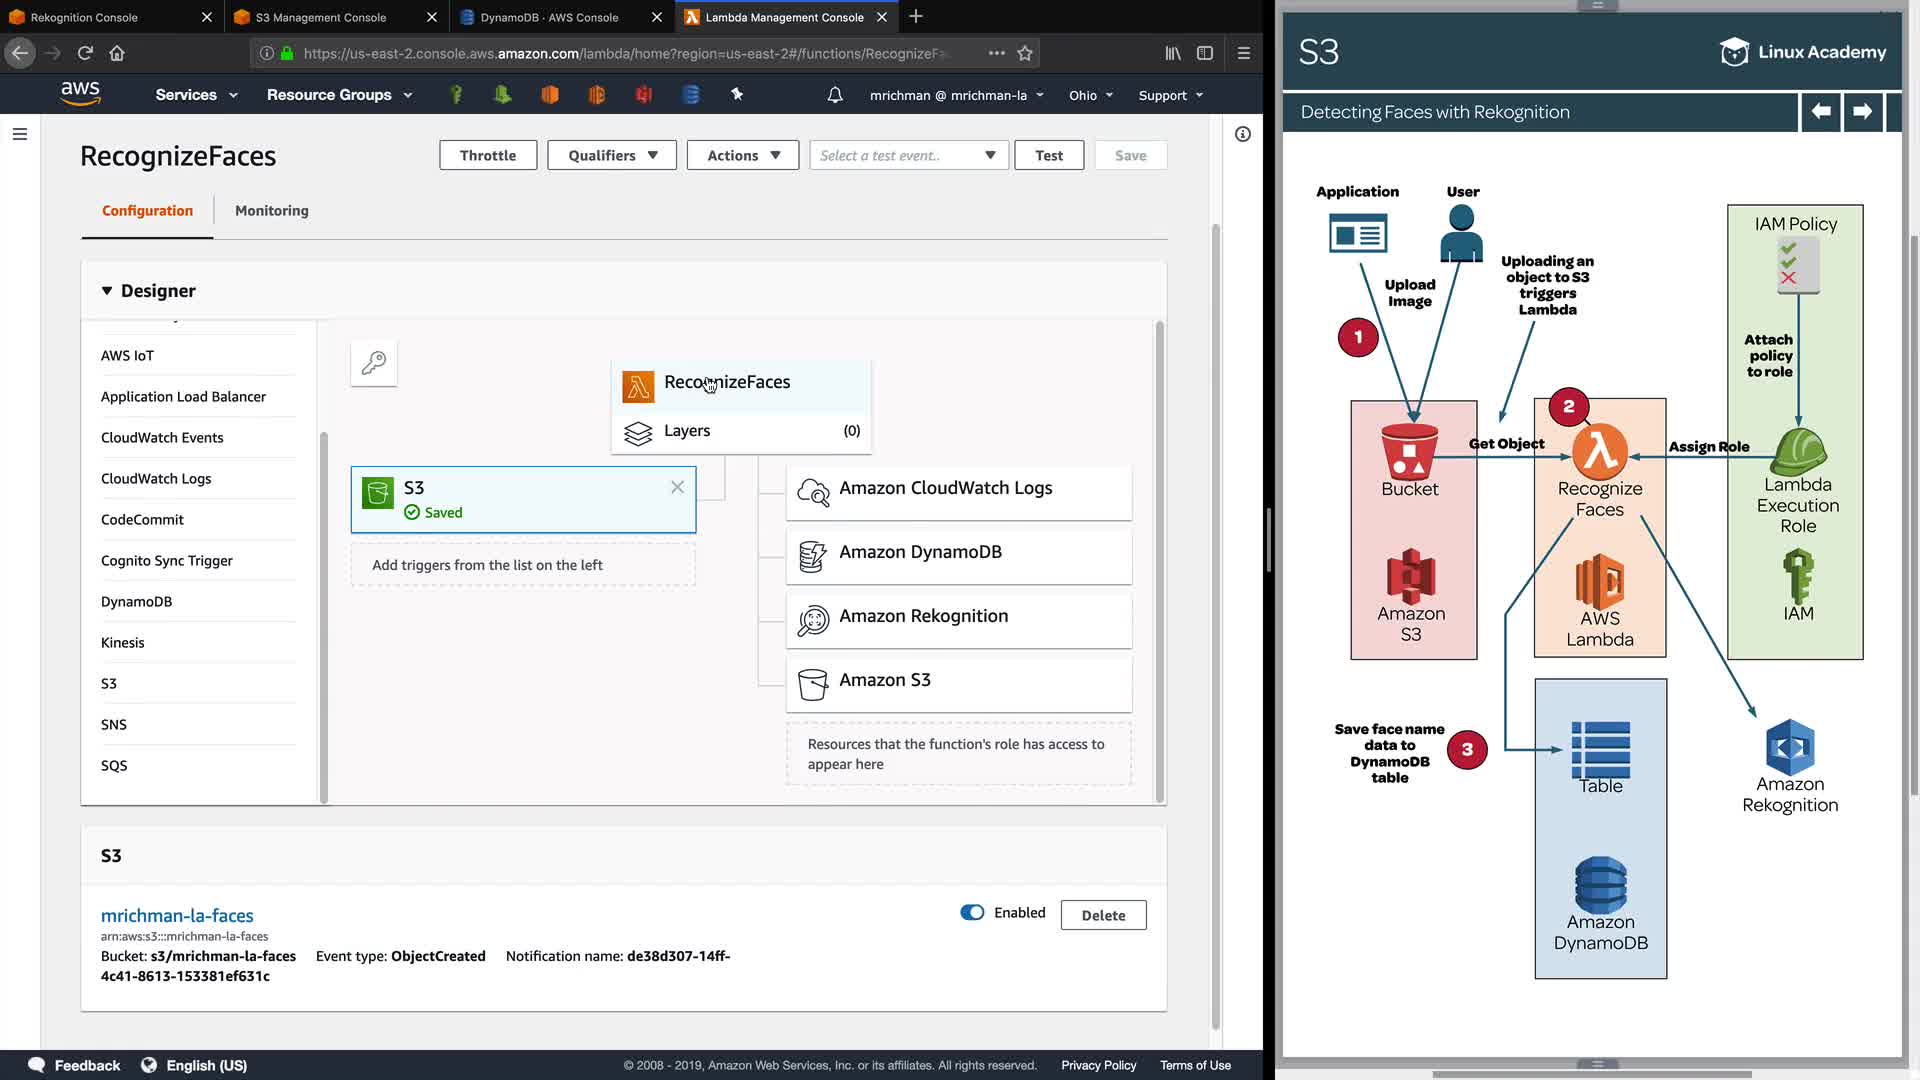The image size is (1920, 1080).
Task: Open the Actions dropdown
Action: pos(743,155)
